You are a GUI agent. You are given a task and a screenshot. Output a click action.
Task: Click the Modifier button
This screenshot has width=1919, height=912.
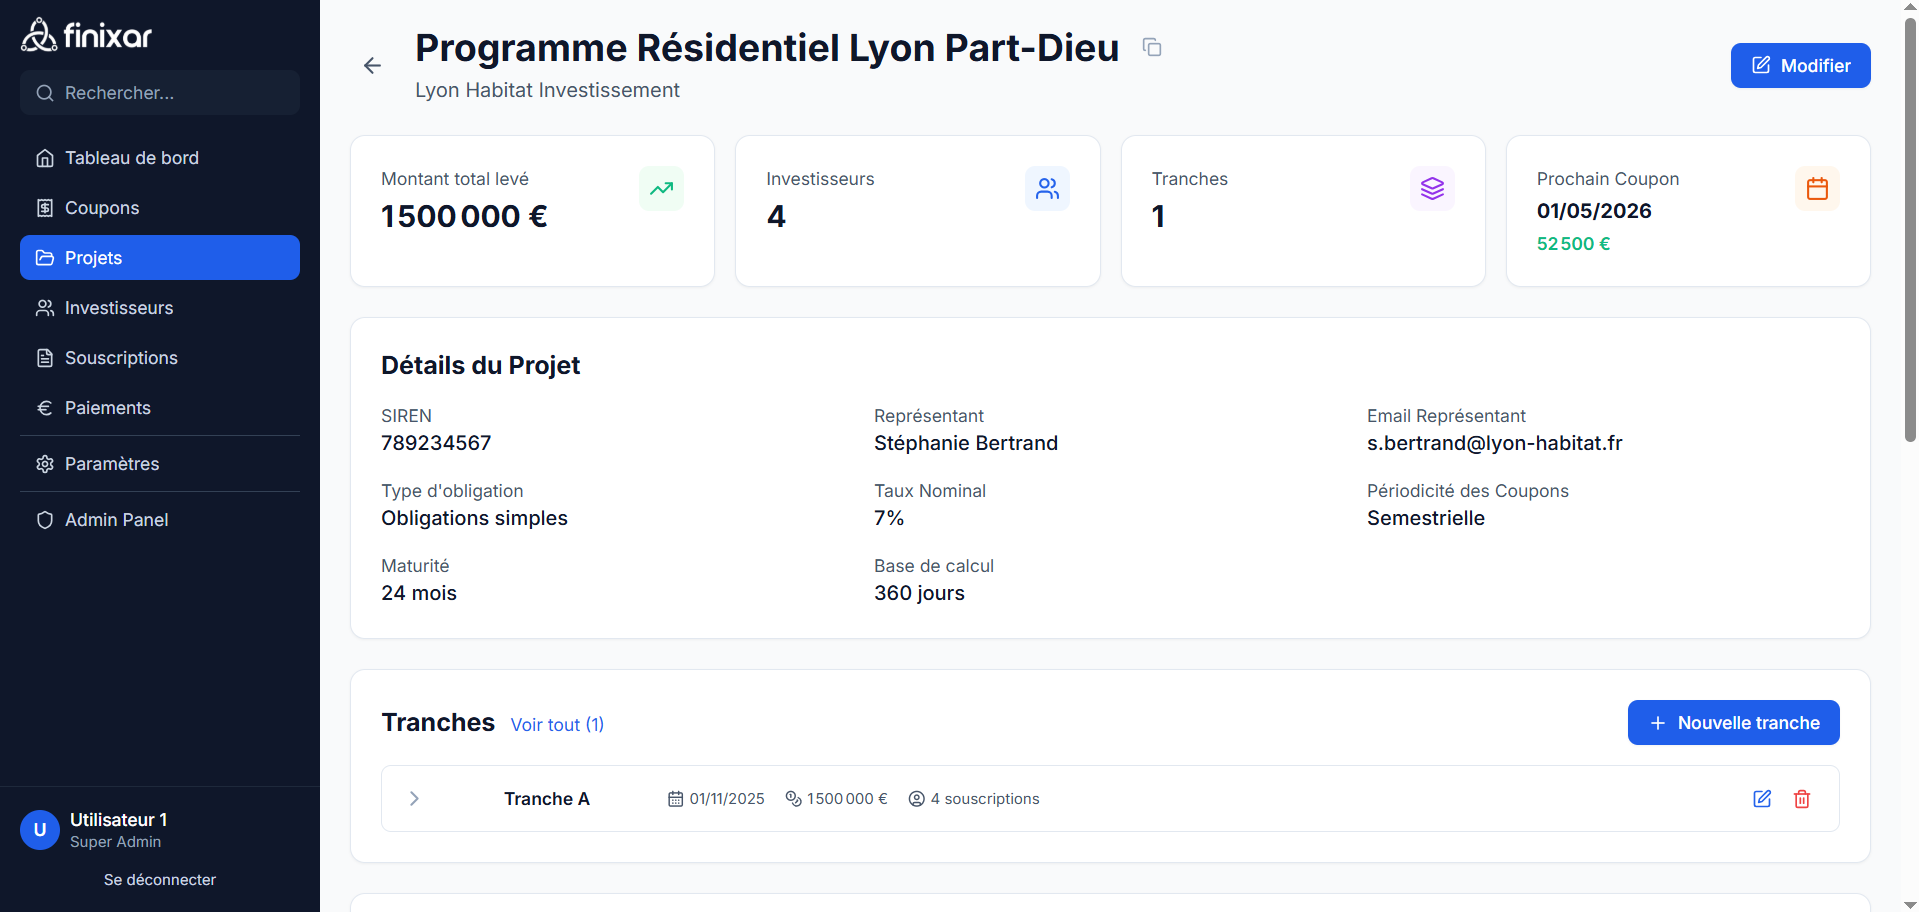pyautogui.click(x=1800, y=65)
